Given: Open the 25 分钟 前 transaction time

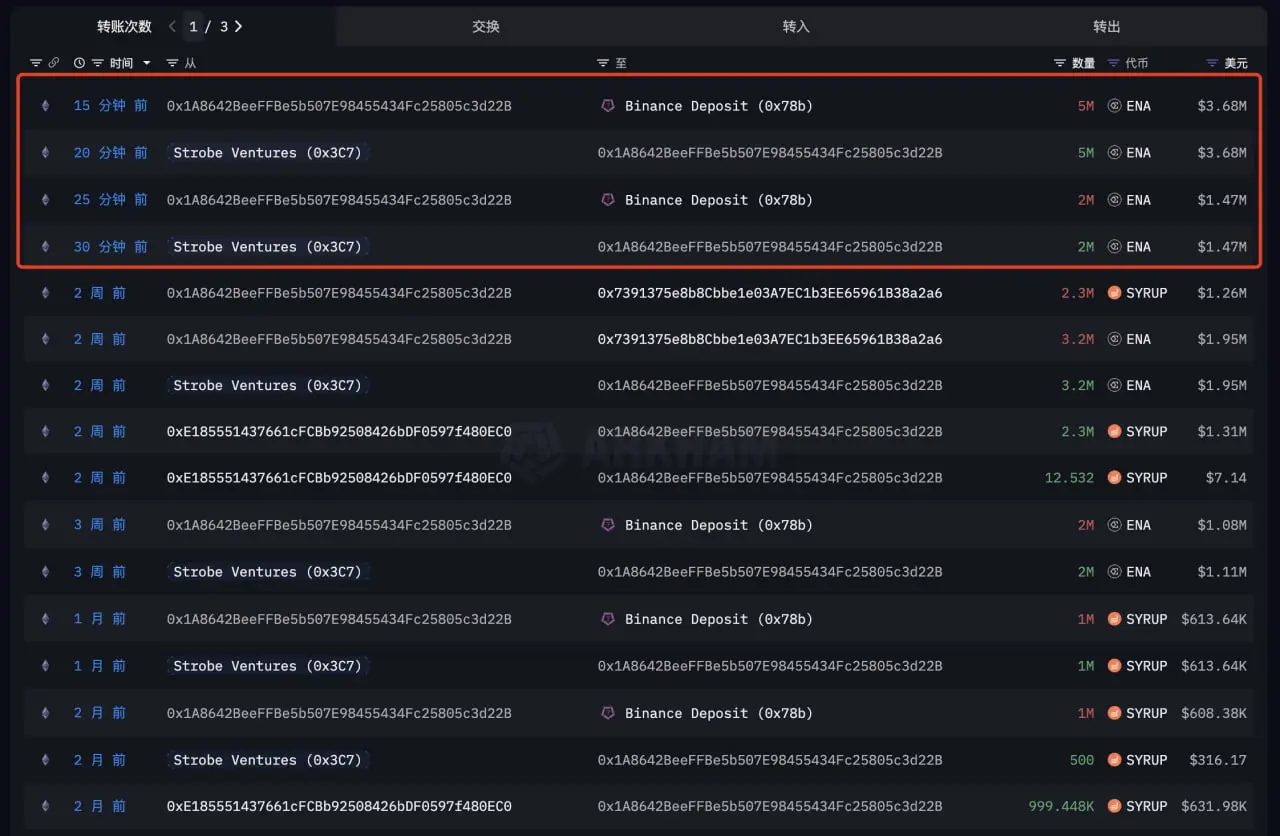Looking at the screenshot, I should point(110,200).
